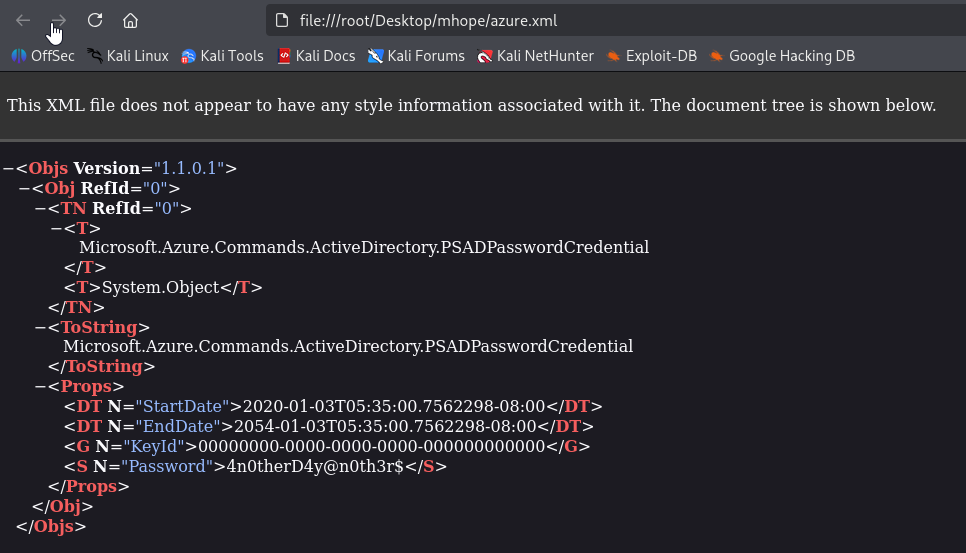
Task: Focus the address bar showing azure.xml path
Action: [x=616, y=20]
